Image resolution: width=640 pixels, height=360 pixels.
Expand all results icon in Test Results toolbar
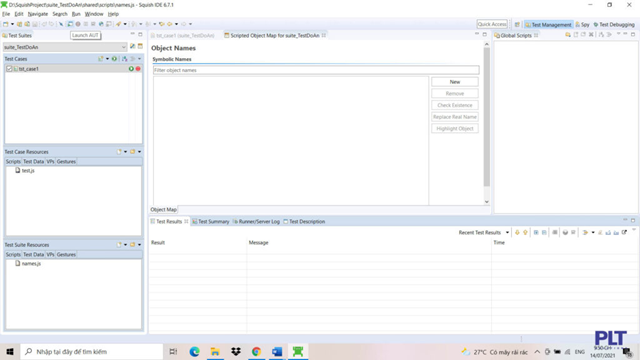(536, 232)
